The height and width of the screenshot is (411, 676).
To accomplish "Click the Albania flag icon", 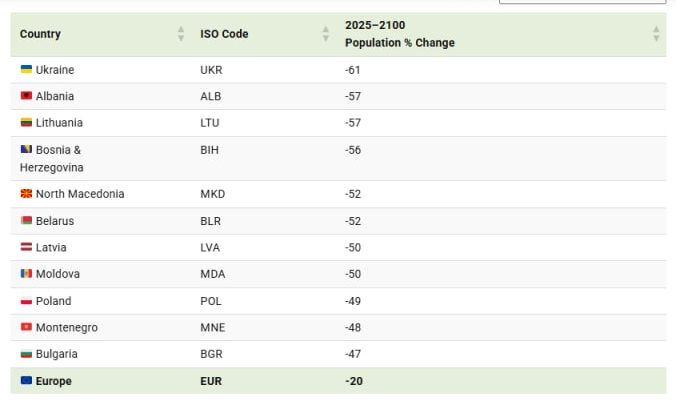I will pos(26,96).
